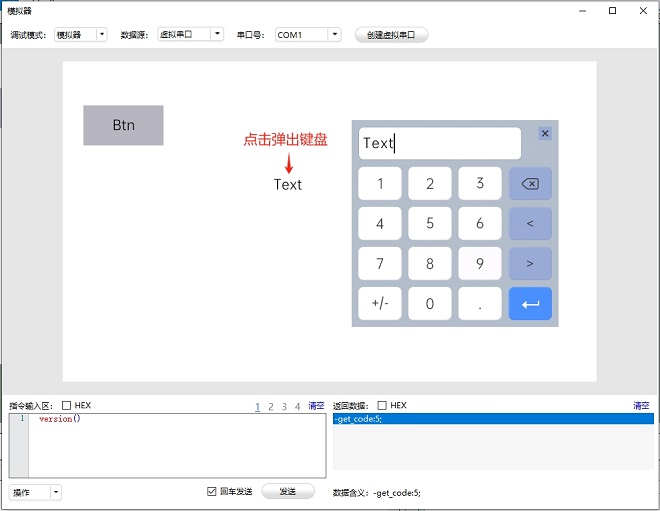Tap keypad digit 4
Viewport: 660px width, 511px height.
[380, 224]
